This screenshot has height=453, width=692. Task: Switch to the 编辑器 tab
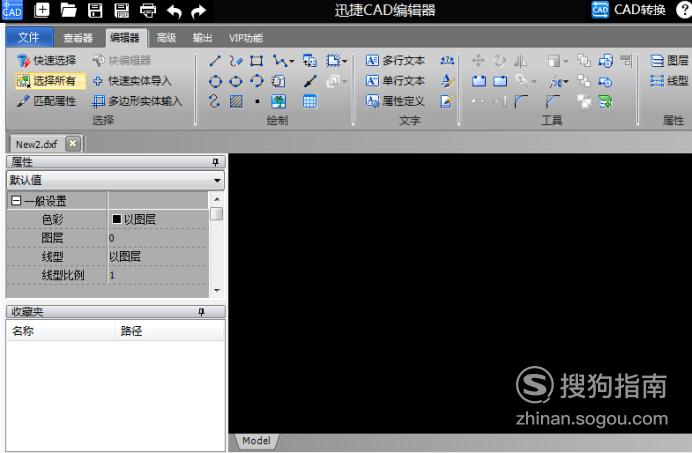pyautogui.click(x=125, y=38)
